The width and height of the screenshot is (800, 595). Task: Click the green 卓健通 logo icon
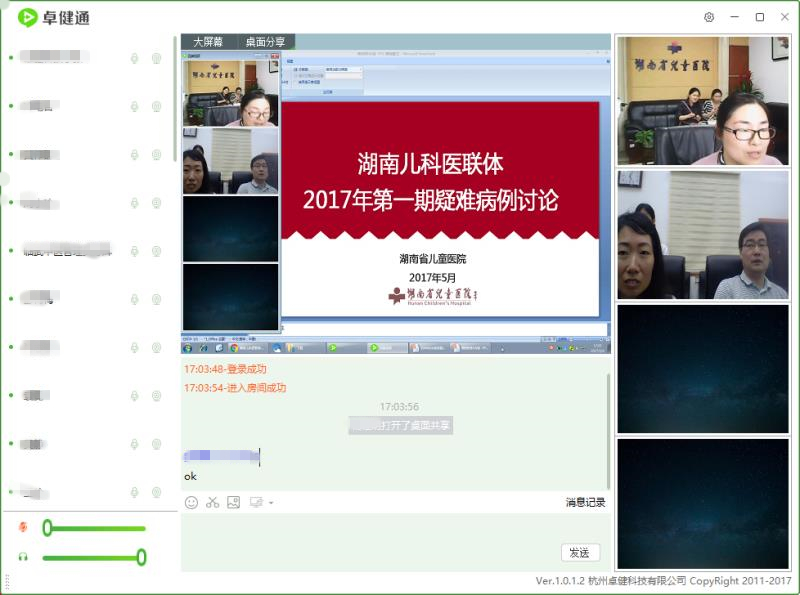point(27,17)
